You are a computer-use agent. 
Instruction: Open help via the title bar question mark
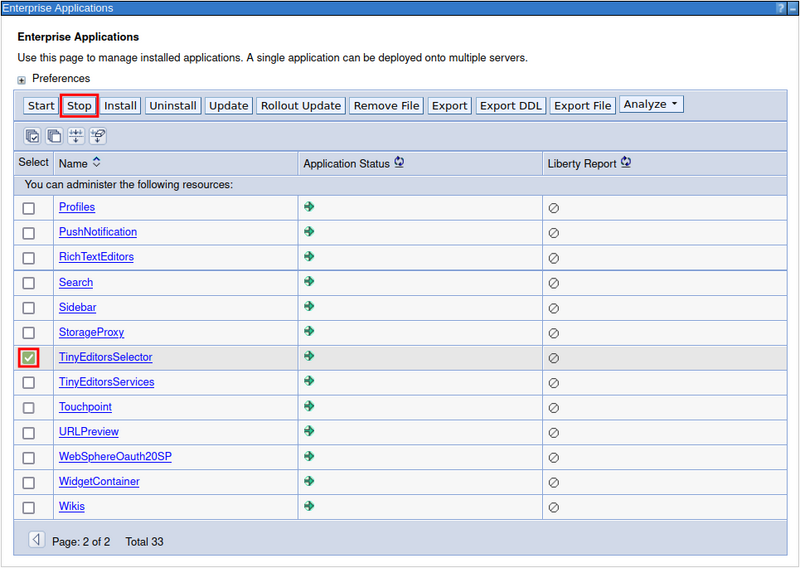pos(779,8)
